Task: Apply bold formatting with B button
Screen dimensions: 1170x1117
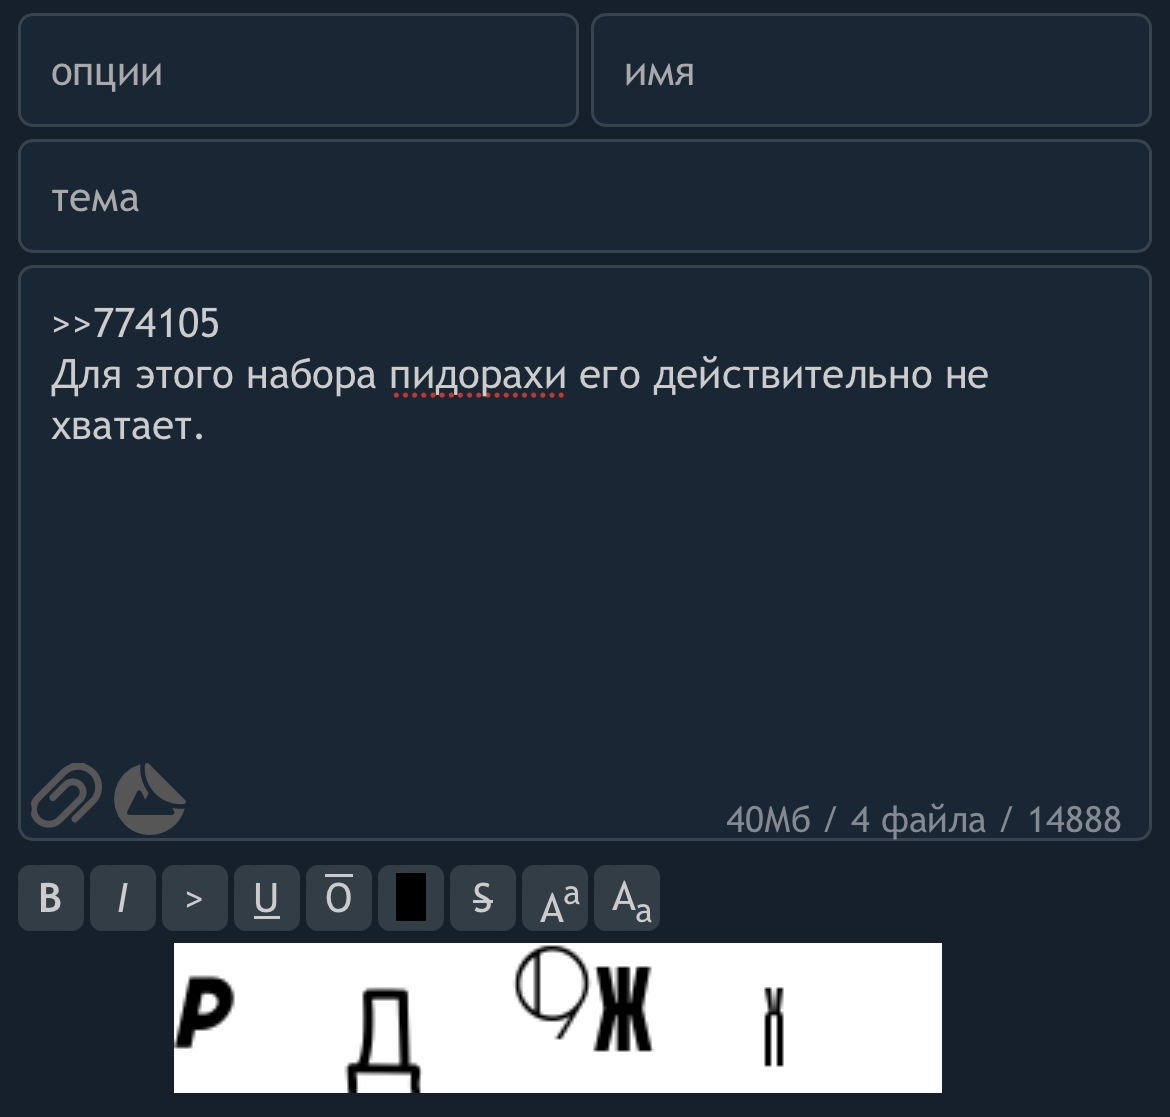Action: point(51,898)
